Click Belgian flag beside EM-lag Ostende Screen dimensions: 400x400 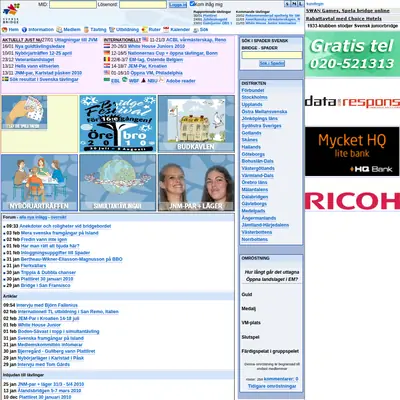point(107,59)
